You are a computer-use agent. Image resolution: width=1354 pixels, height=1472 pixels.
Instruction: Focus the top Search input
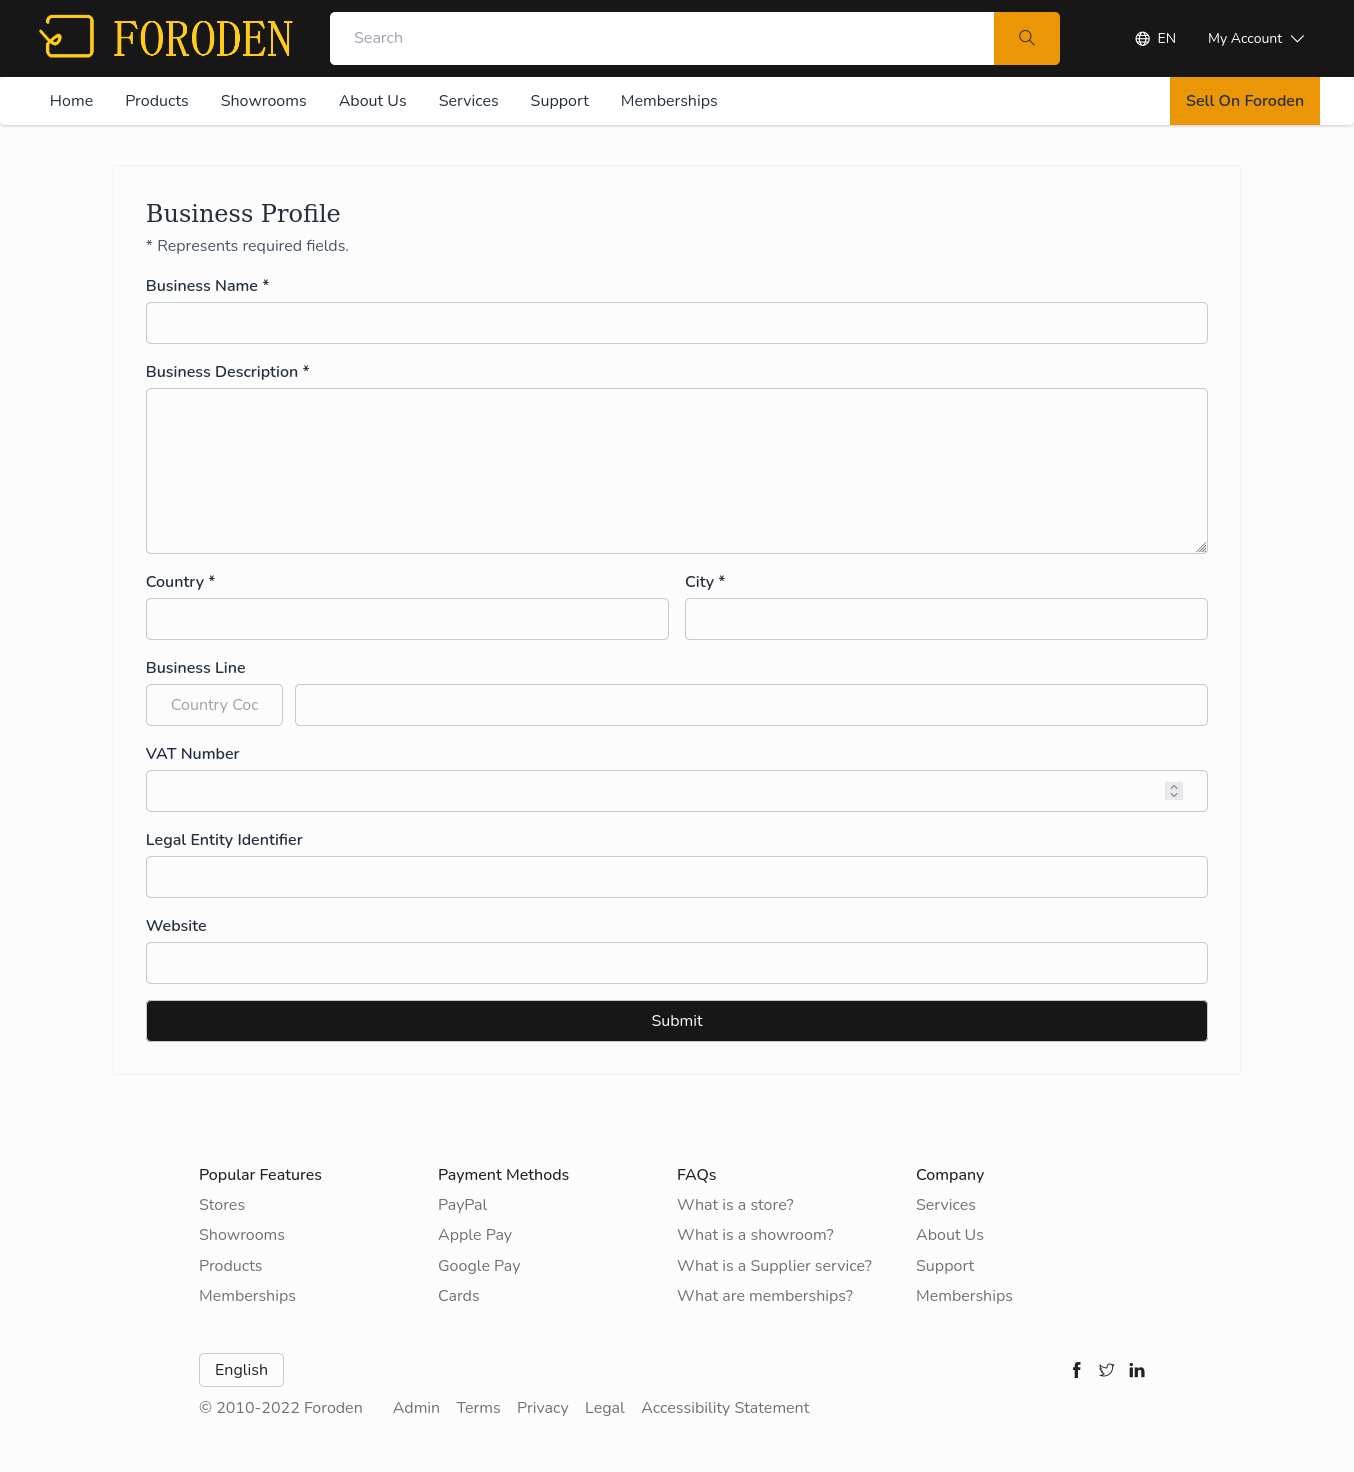[x=662, y=38]
